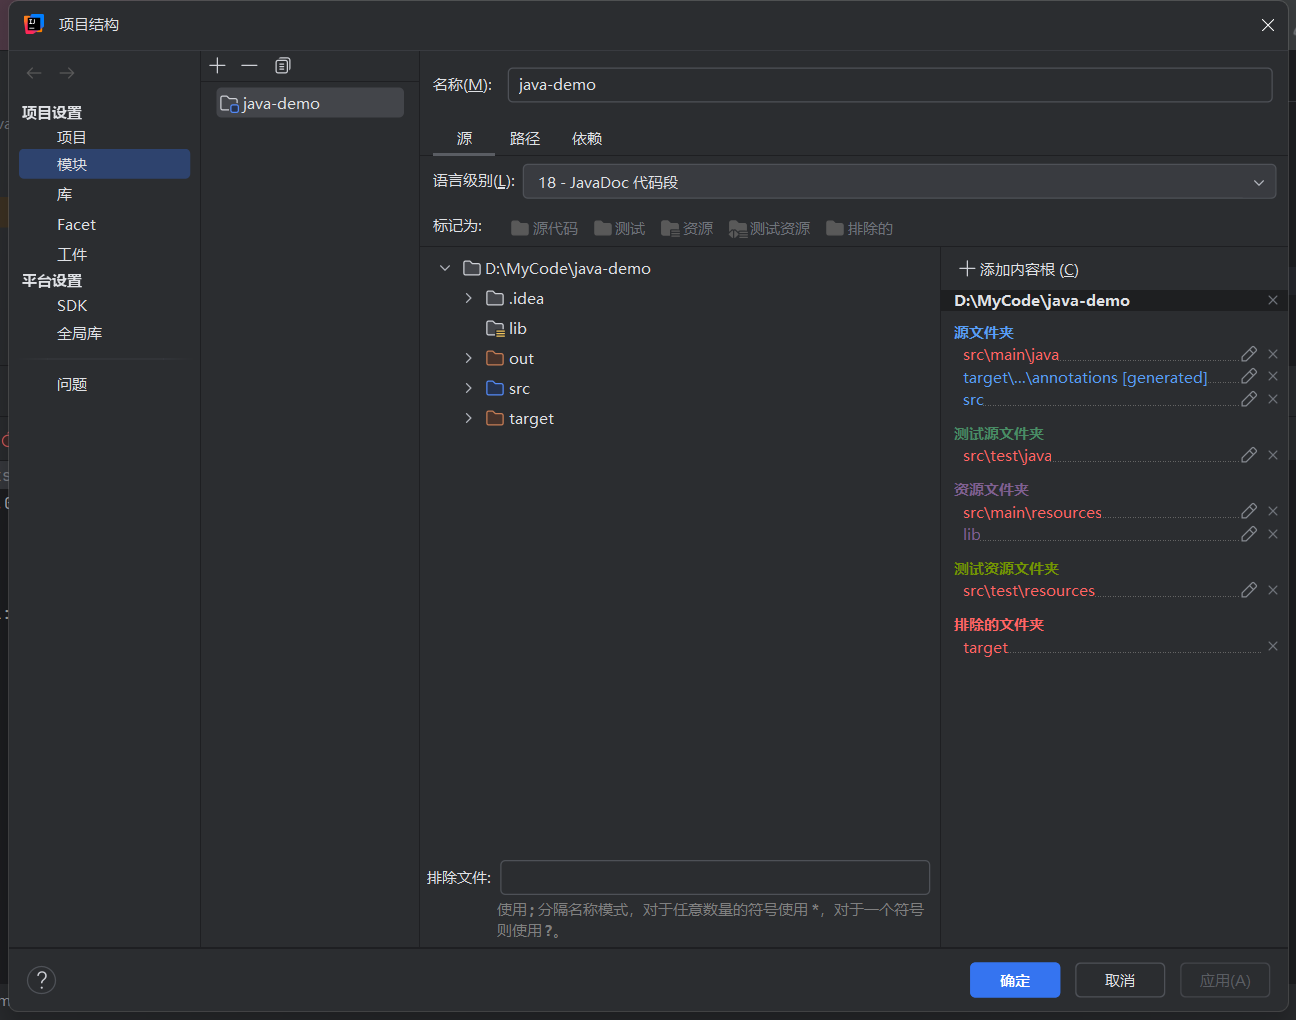Click the 应用 apply button
Viewport: 1296px width, 1020px height.
point(1225,980)
